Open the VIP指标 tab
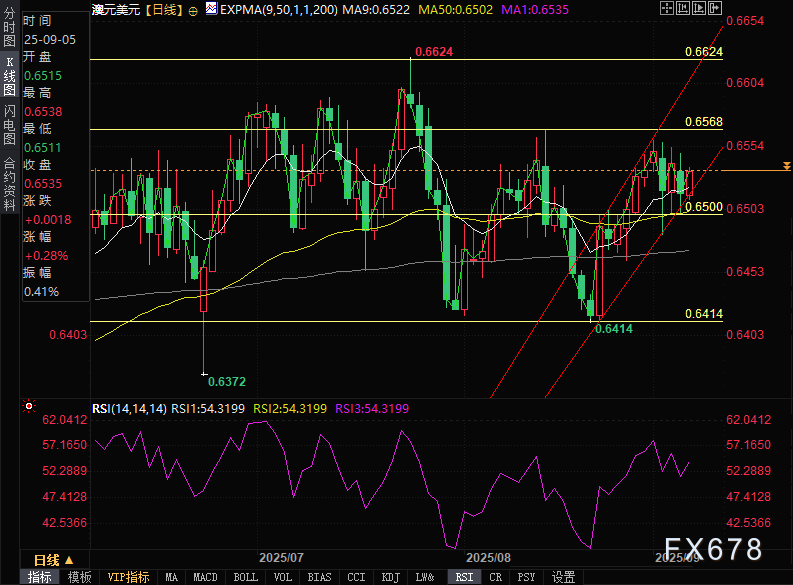This screenshot has width=793, height=585. (x=128, y=577)
